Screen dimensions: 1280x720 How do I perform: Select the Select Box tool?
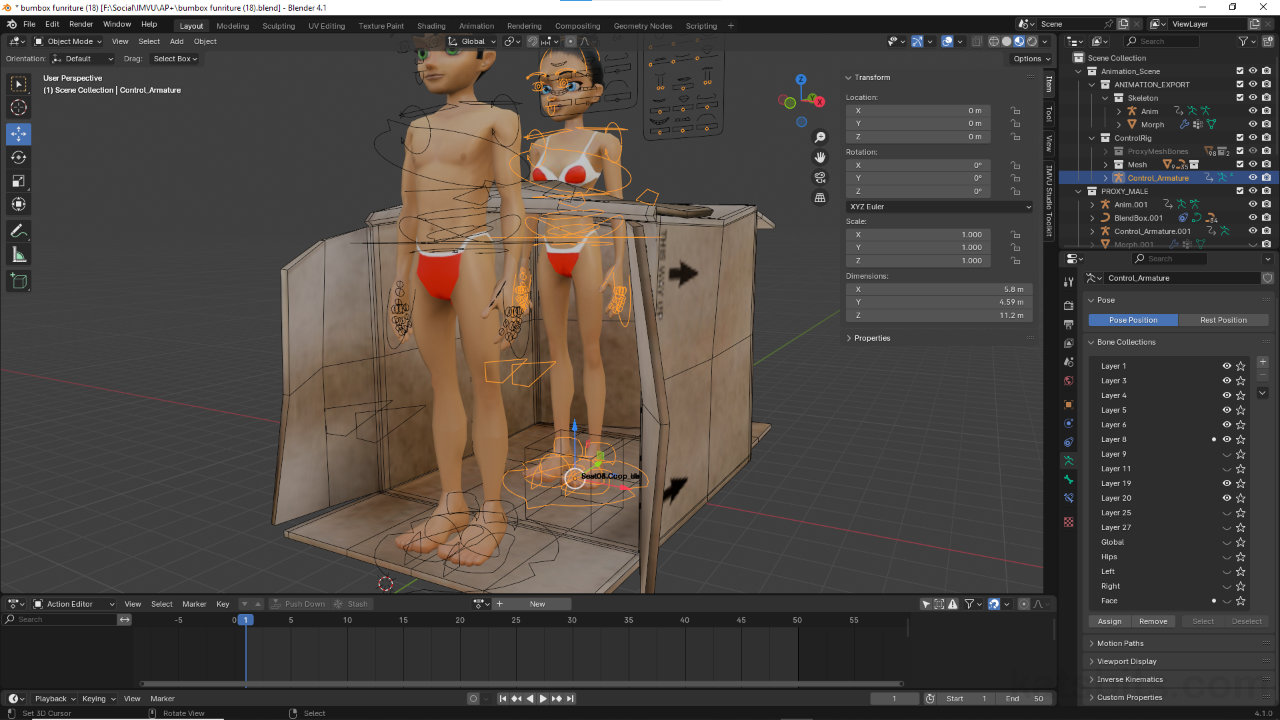[x=19, y=85]
